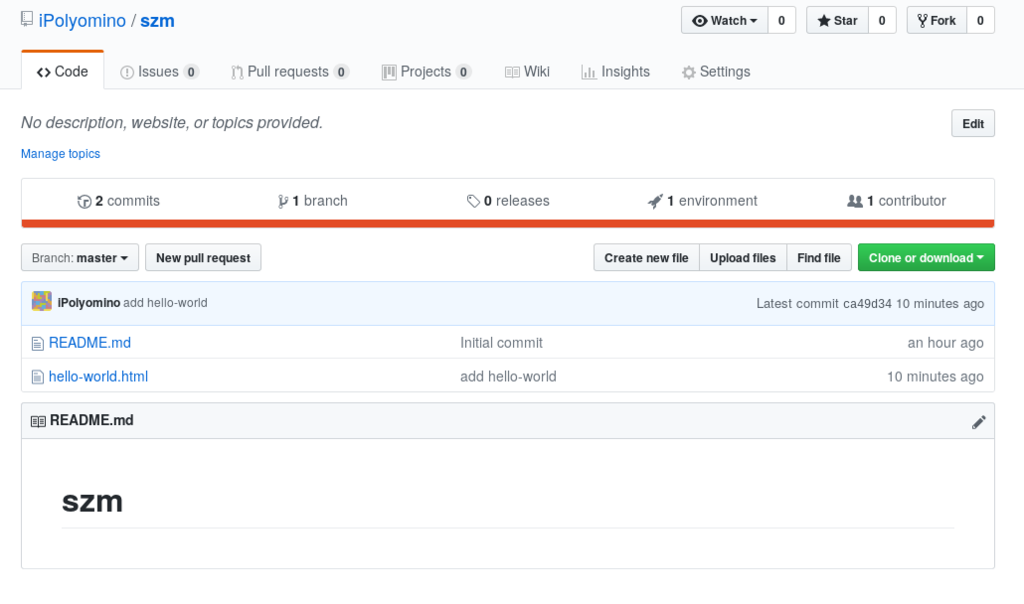Open the watchers count next to Watch
This screenshot has height=604, width=1024.
[x=782, y=20]
